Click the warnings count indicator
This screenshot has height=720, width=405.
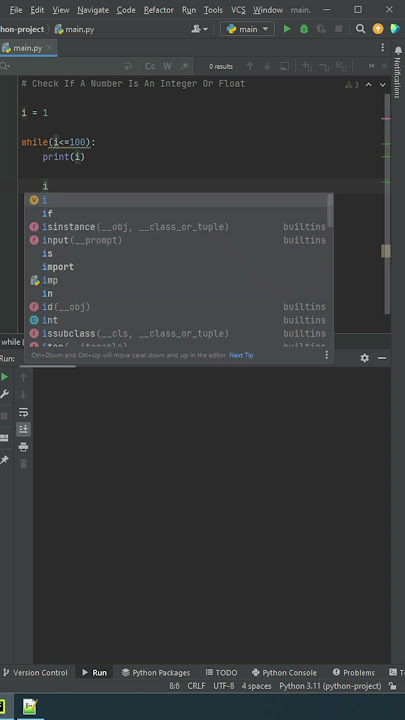pos(352,85)
